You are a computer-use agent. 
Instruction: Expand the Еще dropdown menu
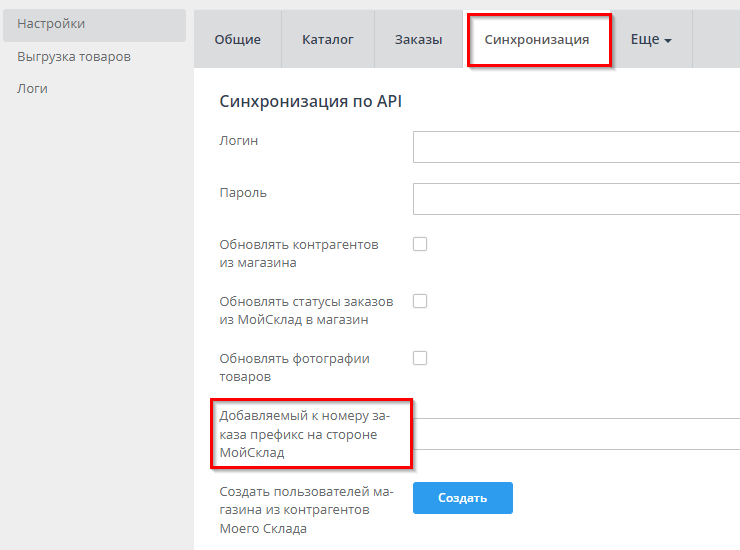(x=650, y=40)
